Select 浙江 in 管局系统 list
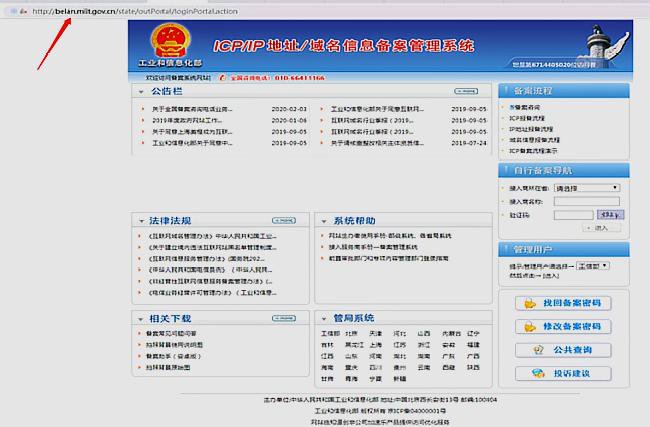The width and height of the screenshot is (650, 427). point(424,345)
